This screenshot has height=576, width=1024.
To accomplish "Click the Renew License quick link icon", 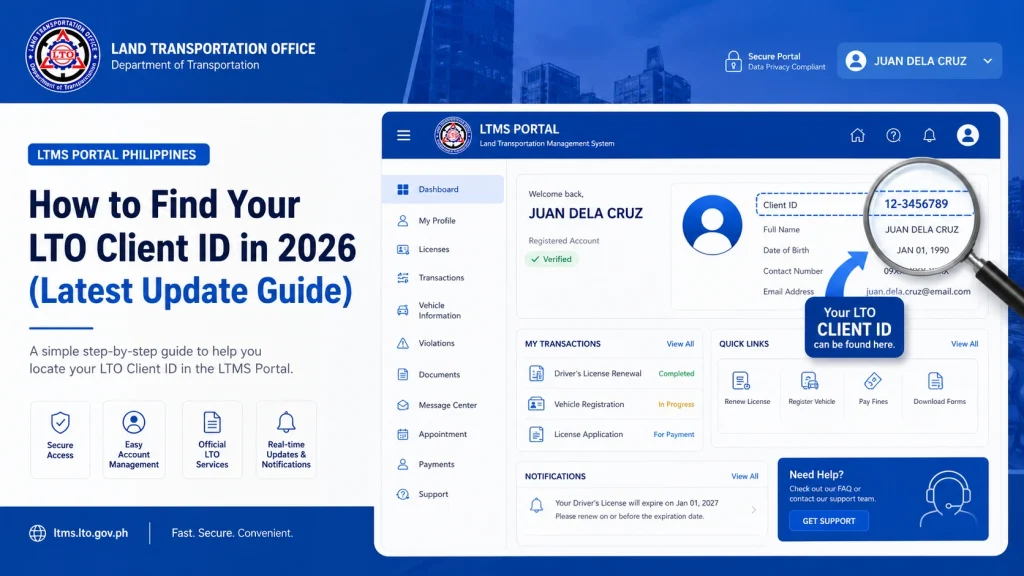I will click(x=741, y=381).
